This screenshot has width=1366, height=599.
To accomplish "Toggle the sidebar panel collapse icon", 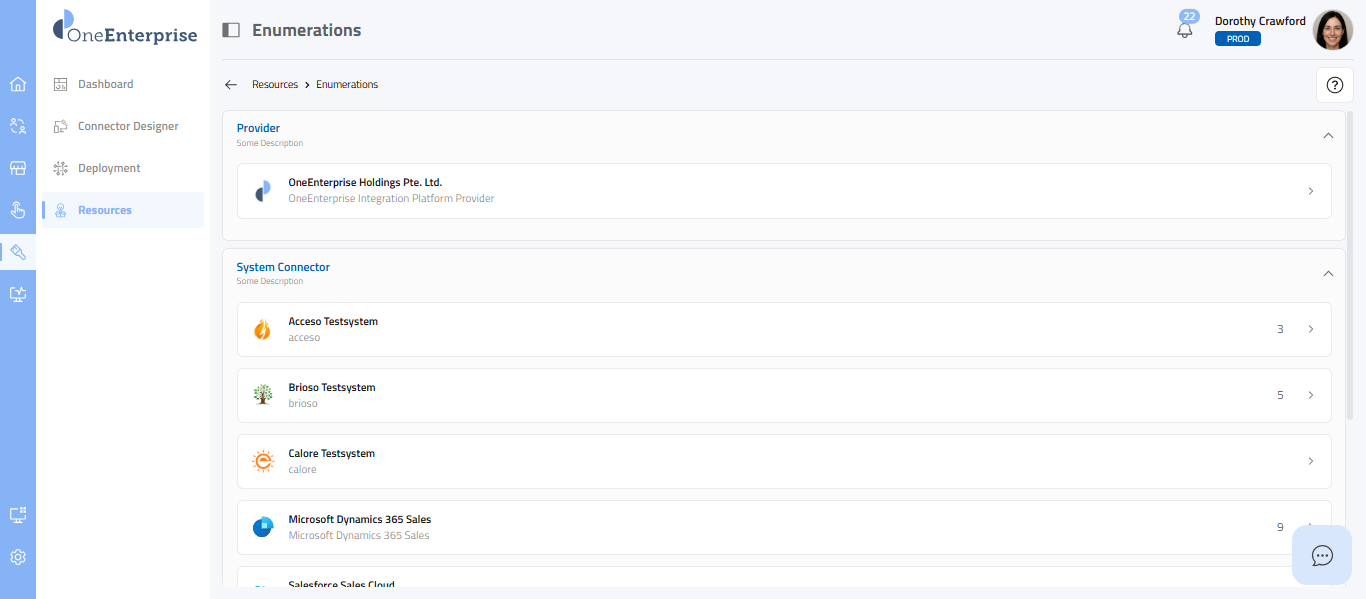I will coord(231,30).
